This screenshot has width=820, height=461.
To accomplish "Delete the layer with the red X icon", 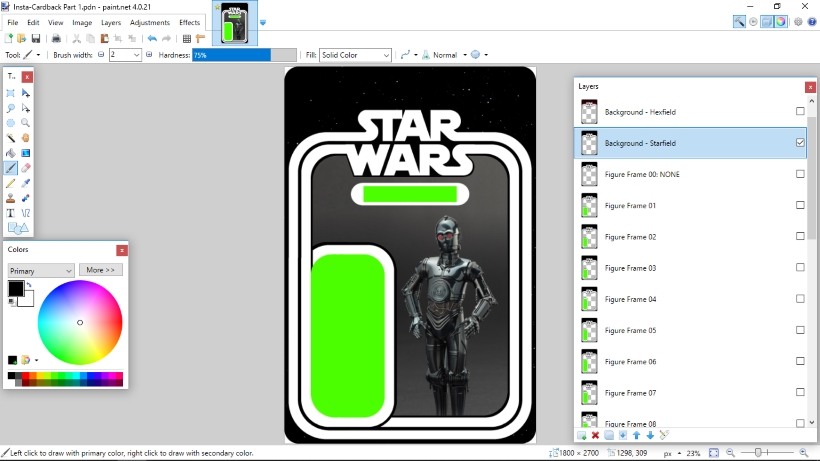I will 596,435.
